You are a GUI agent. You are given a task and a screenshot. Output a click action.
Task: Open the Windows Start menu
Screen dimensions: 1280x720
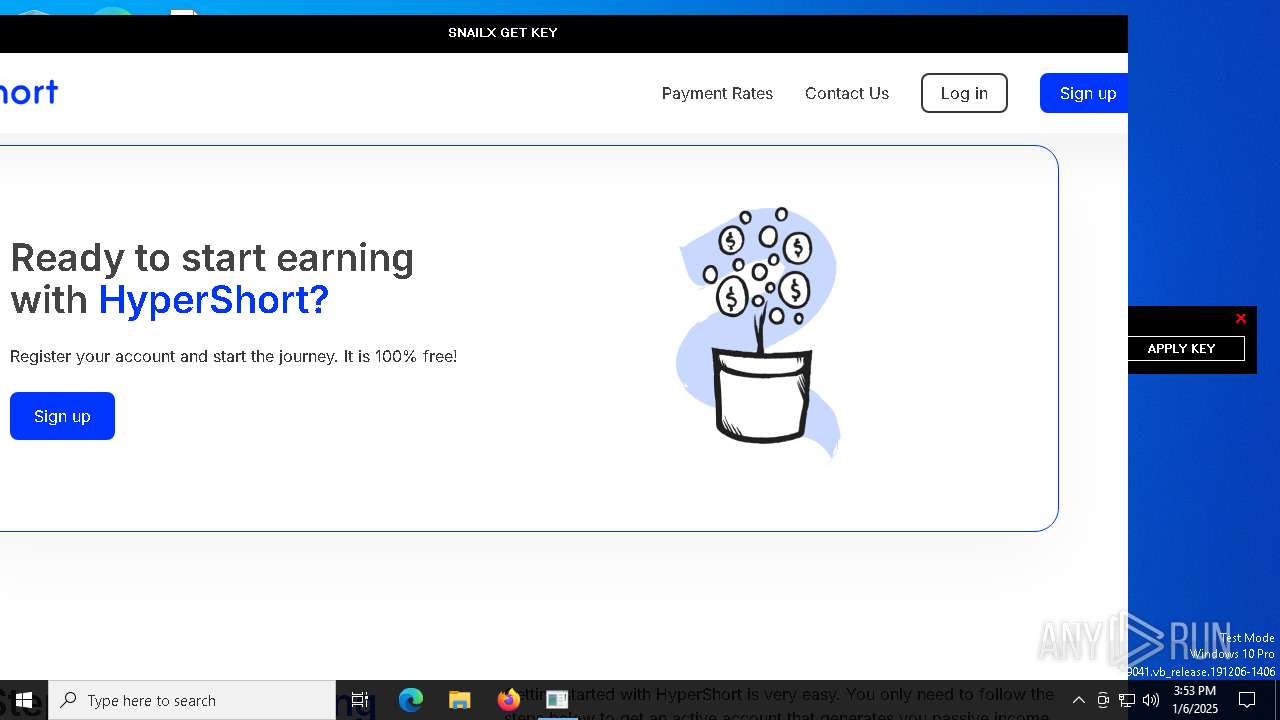[24, 700]
